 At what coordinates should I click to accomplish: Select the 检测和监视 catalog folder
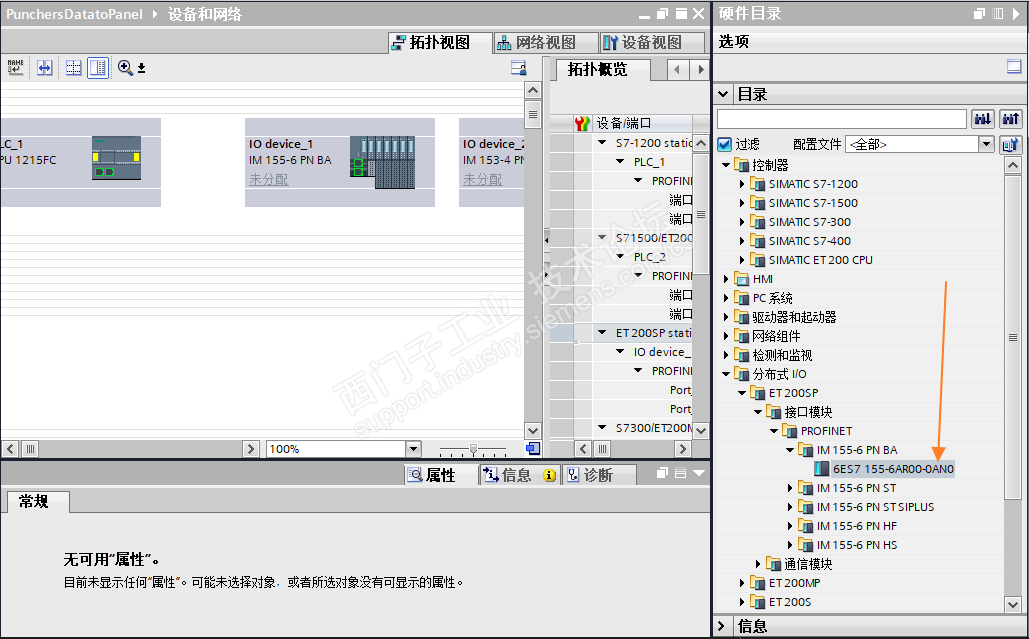782,355
